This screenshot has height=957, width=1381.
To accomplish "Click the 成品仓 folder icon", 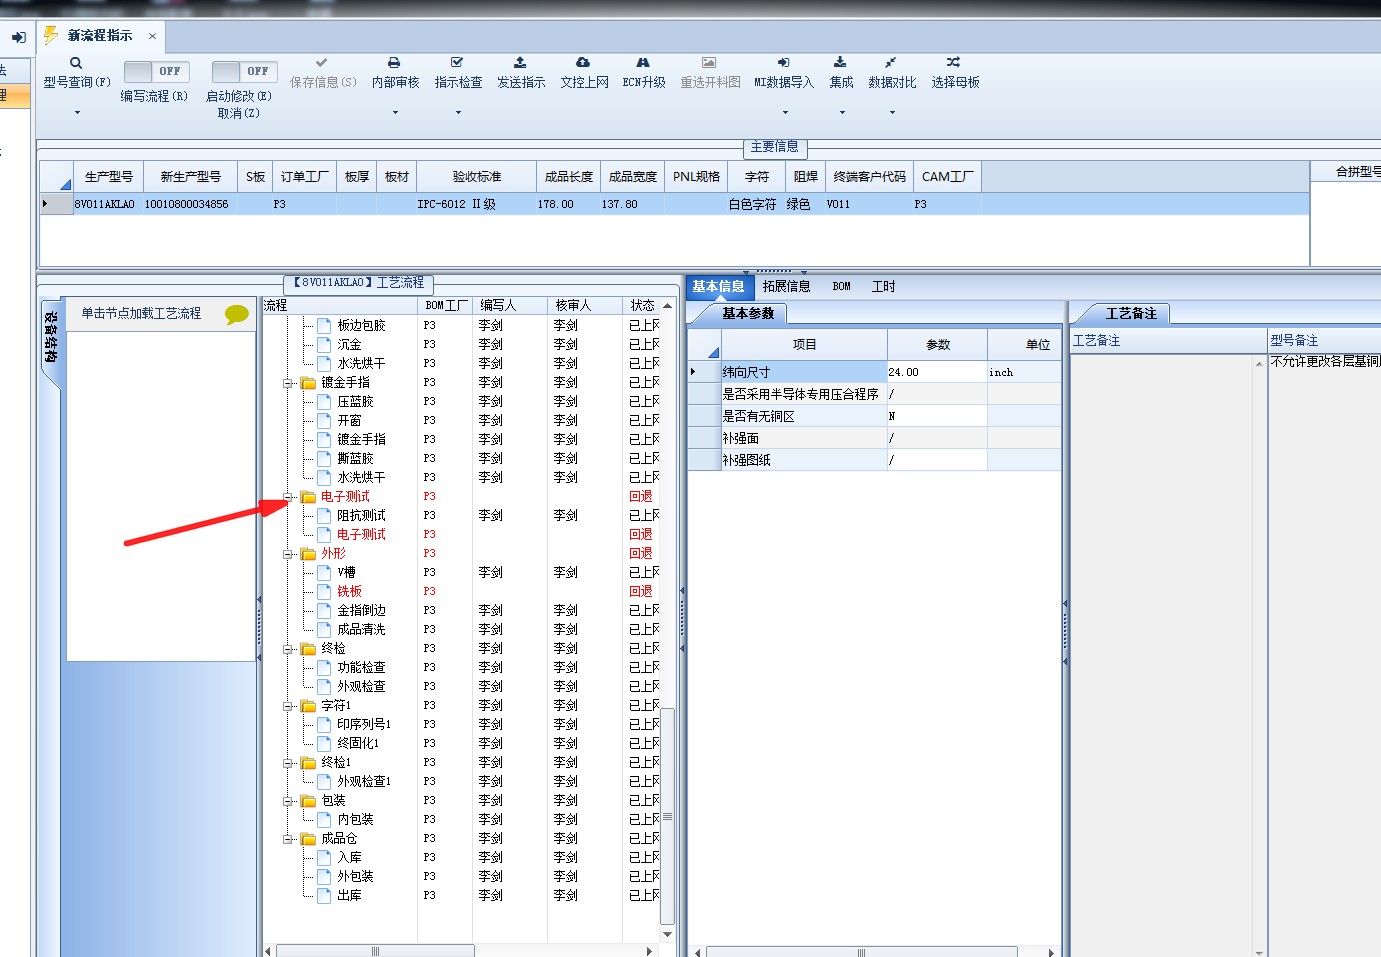I will [x=309, y=839].
